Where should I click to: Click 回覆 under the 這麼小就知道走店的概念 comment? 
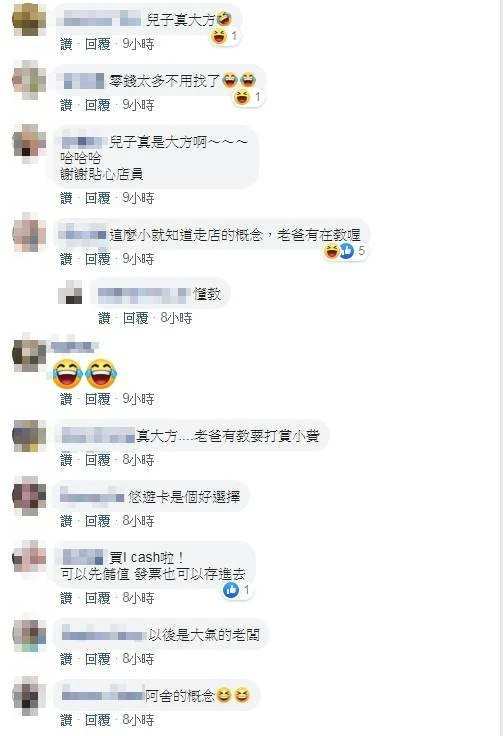pos(98,259)
